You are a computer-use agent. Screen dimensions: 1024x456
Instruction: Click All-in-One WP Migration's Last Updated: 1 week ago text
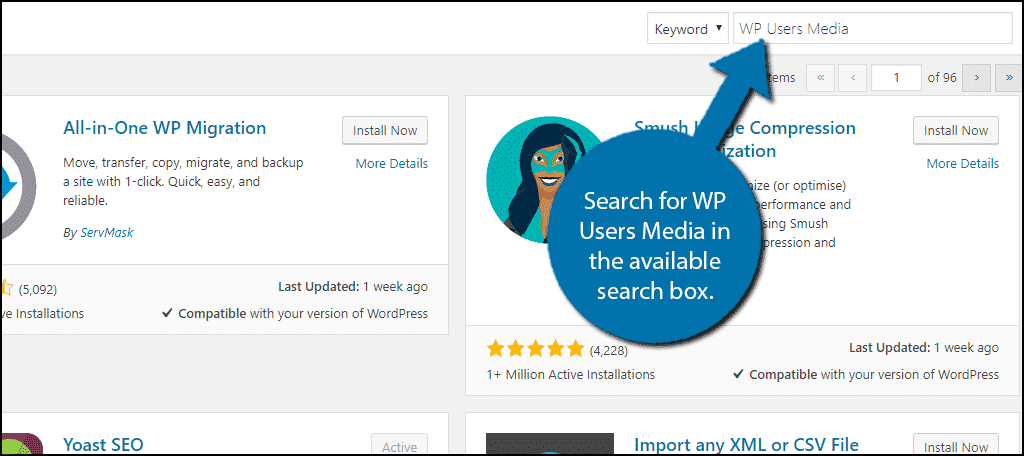353,287
